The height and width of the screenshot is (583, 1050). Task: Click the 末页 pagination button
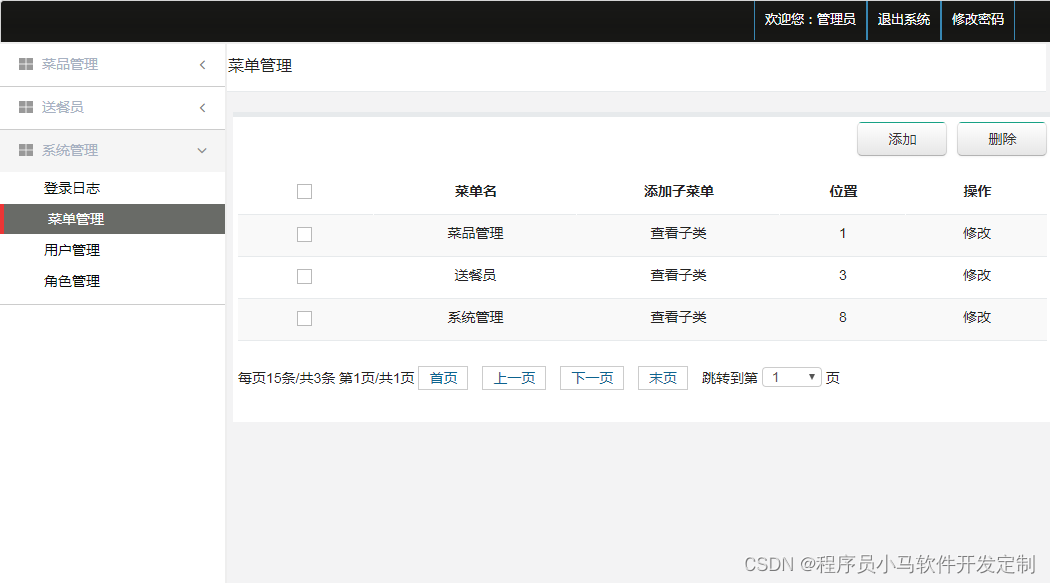[662, 377]
